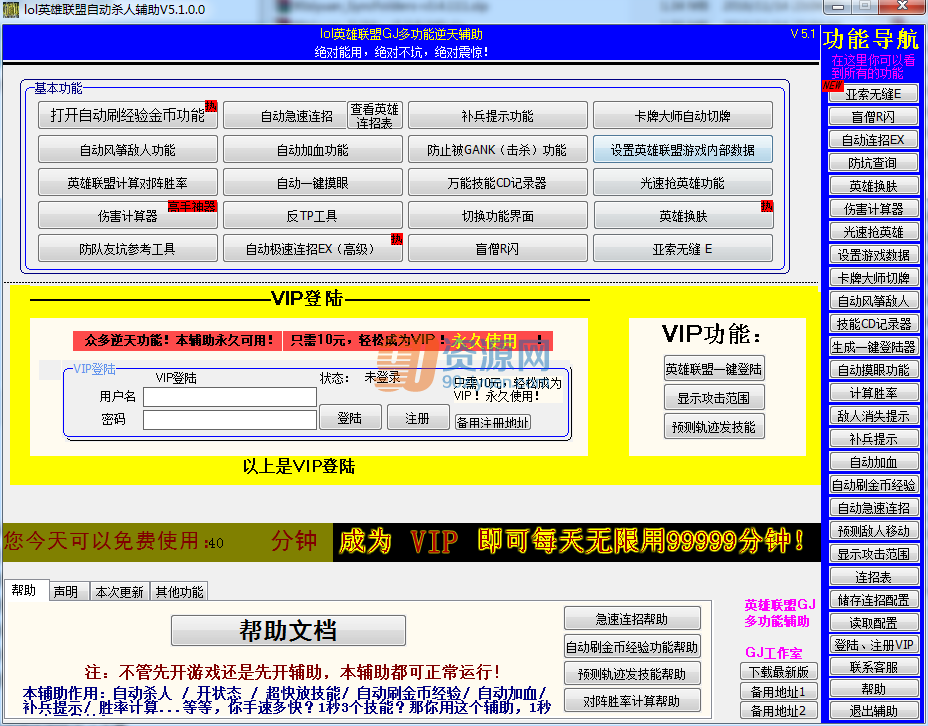This screenshot has height=726, width=928.
Task: Open 打开自动刷经验金币功能
Action: tap(128, 115)
